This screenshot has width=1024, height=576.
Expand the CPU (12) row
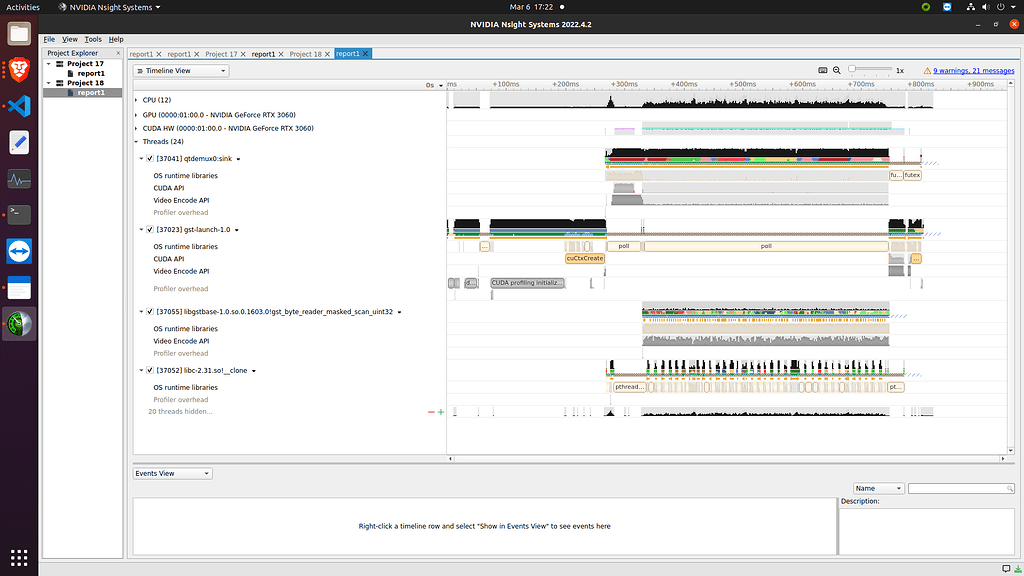(x=136, y=100)
